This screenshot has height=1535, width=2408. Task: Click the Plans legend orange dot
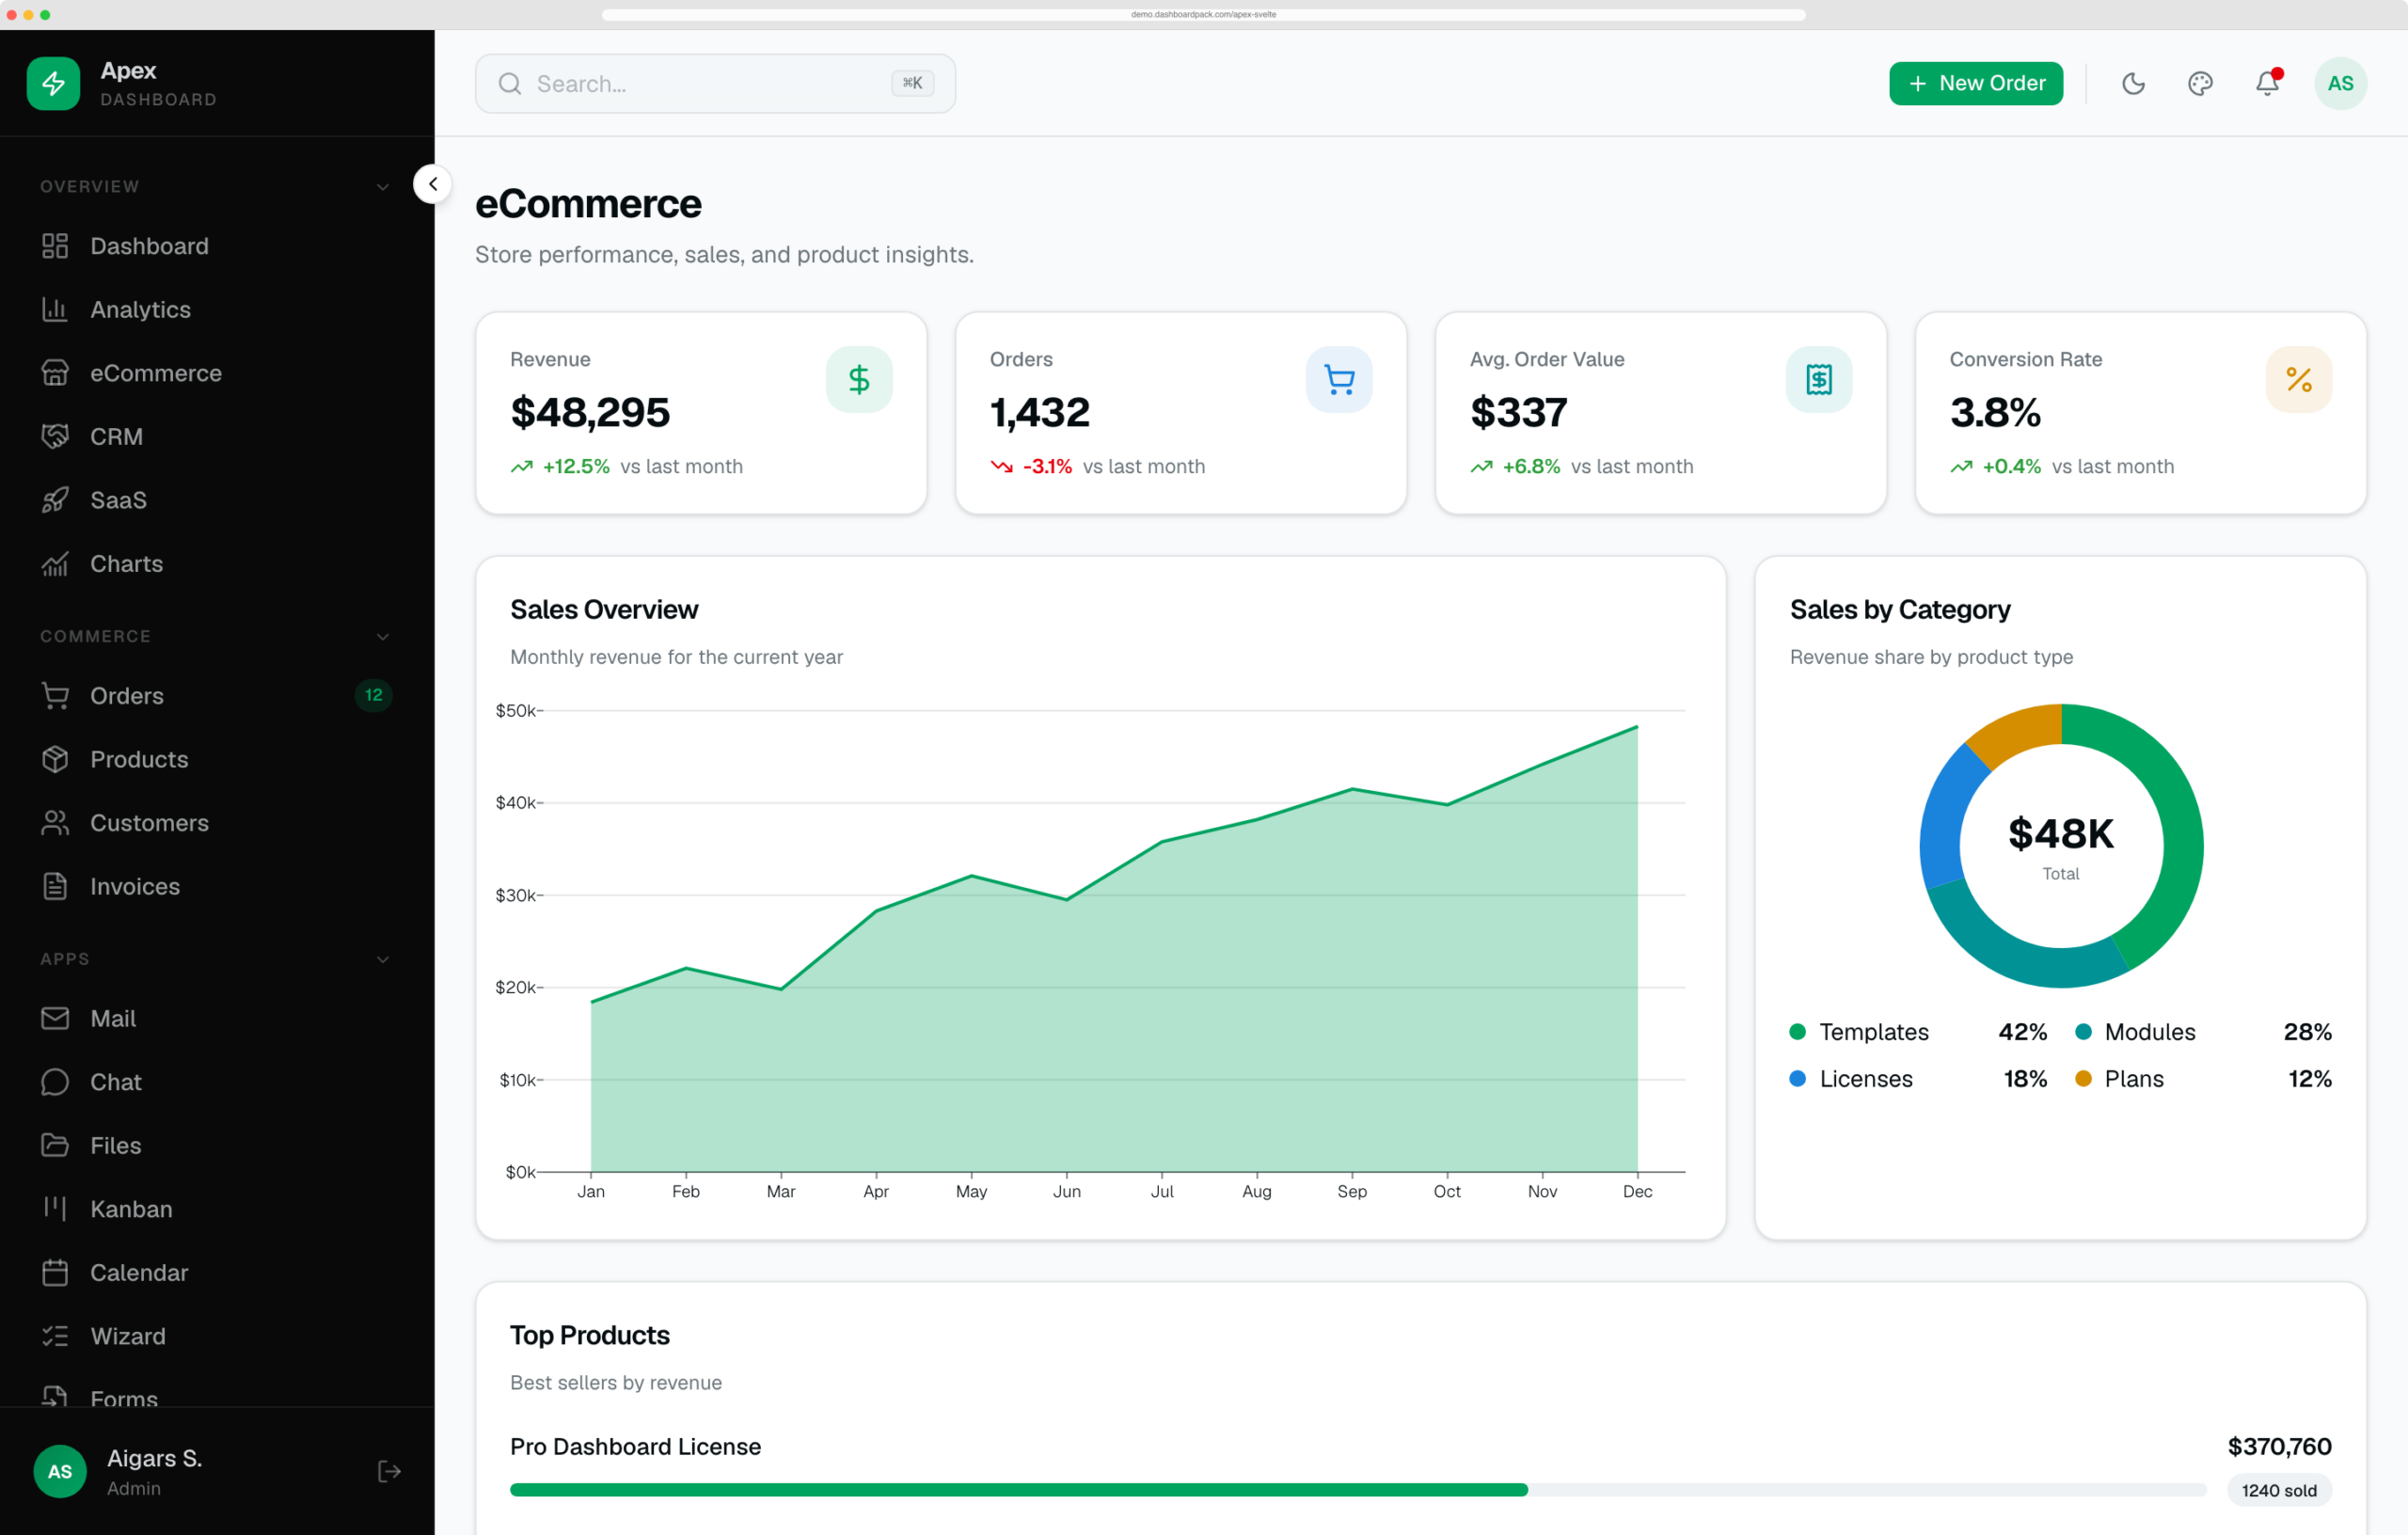click(x=2084, y=1079)
